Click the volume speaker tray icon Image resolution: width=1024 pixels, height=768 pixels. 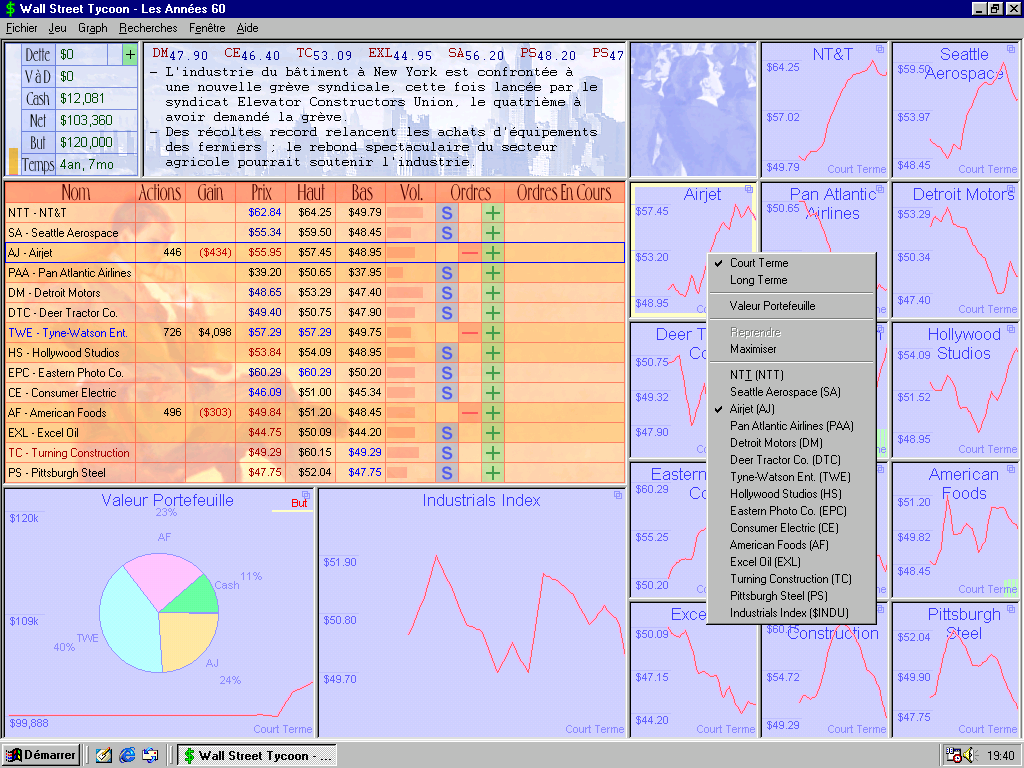point(968,756)
